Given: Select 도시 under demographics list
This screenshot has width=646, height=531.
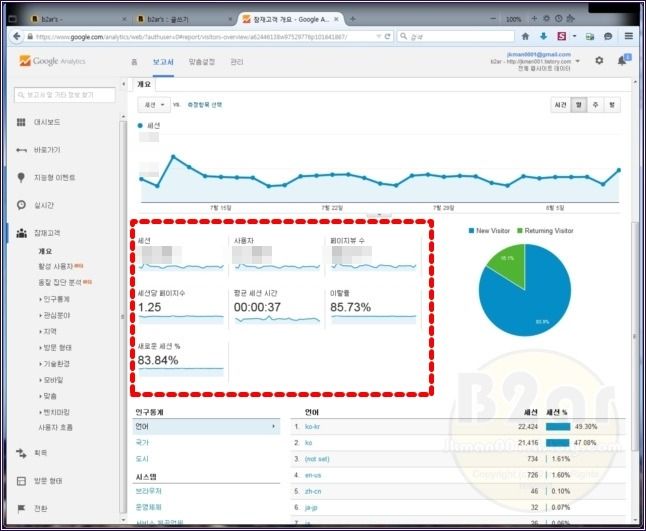Looking at the screenshot, I should [x=142, y=458].
